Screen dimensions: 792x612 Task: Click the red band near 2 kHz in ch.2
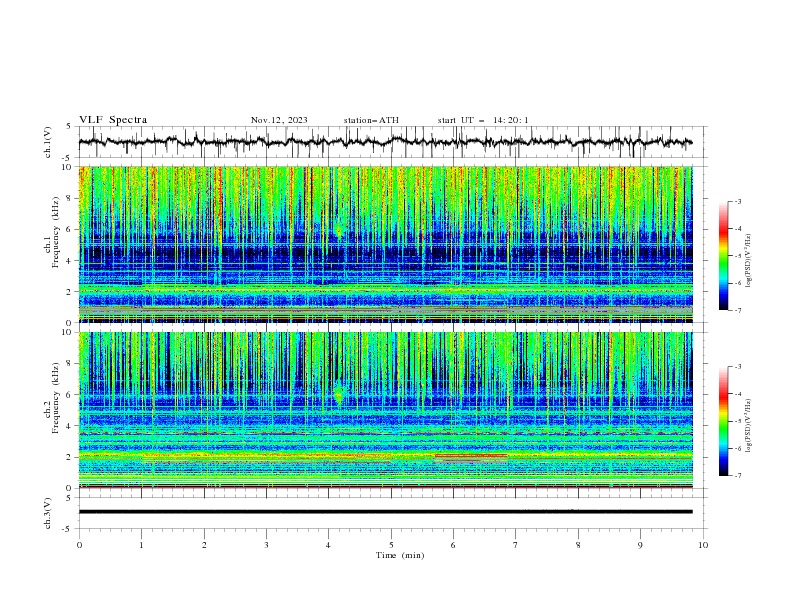[x=471, y=456]
